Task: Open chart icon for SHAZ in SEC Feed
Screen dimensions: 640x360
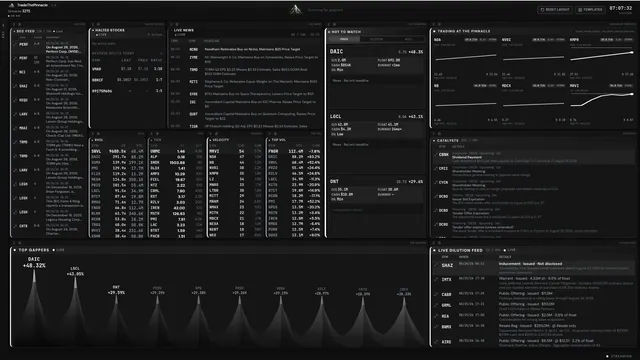Action: (x=15, y=86)
